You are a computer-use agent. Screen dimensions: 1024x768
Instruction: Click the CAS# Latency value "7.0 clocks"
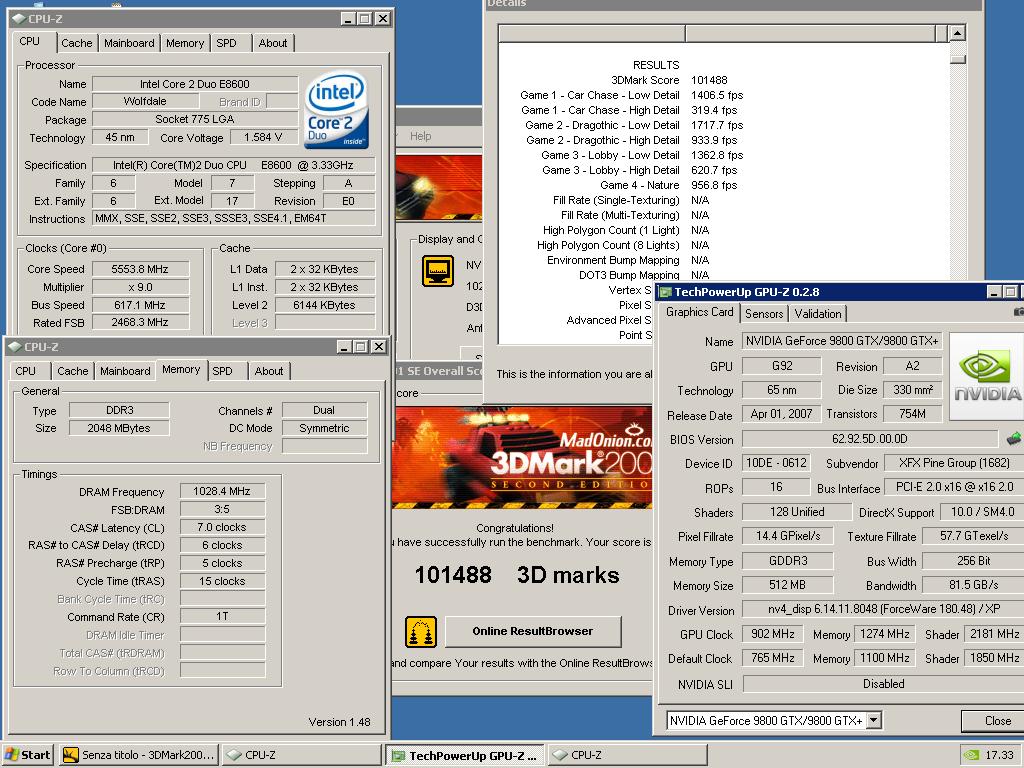coord(222,527)
